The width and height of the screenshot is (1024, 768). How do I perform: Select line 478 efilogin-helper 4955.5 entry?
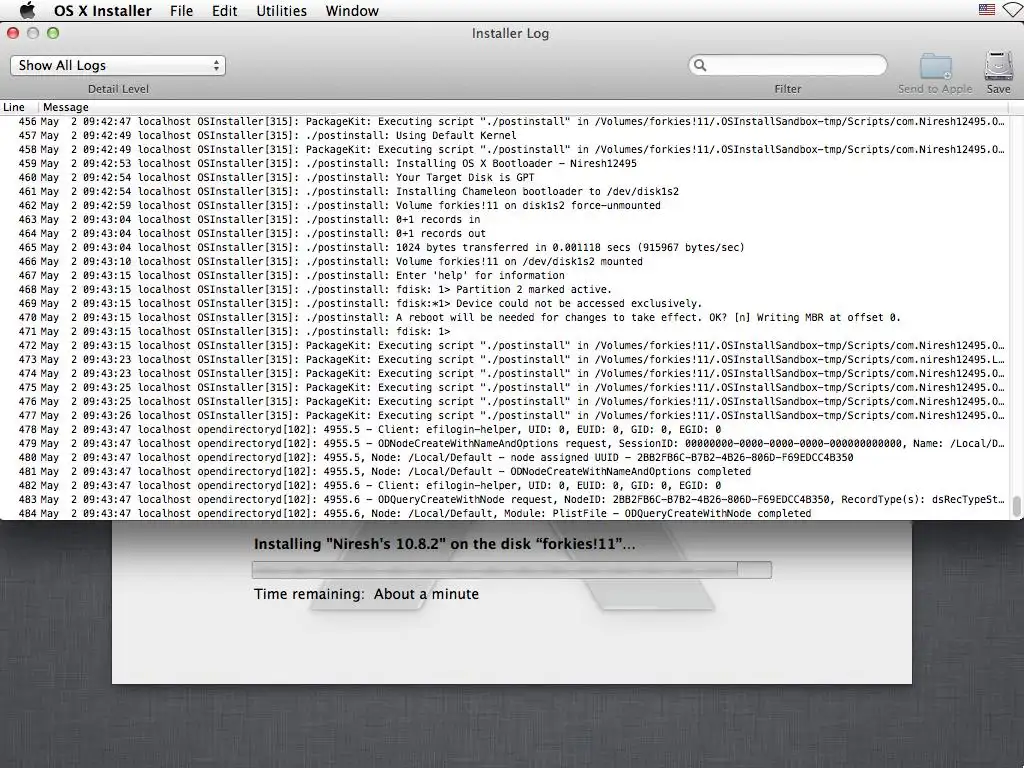pos(506,430)
